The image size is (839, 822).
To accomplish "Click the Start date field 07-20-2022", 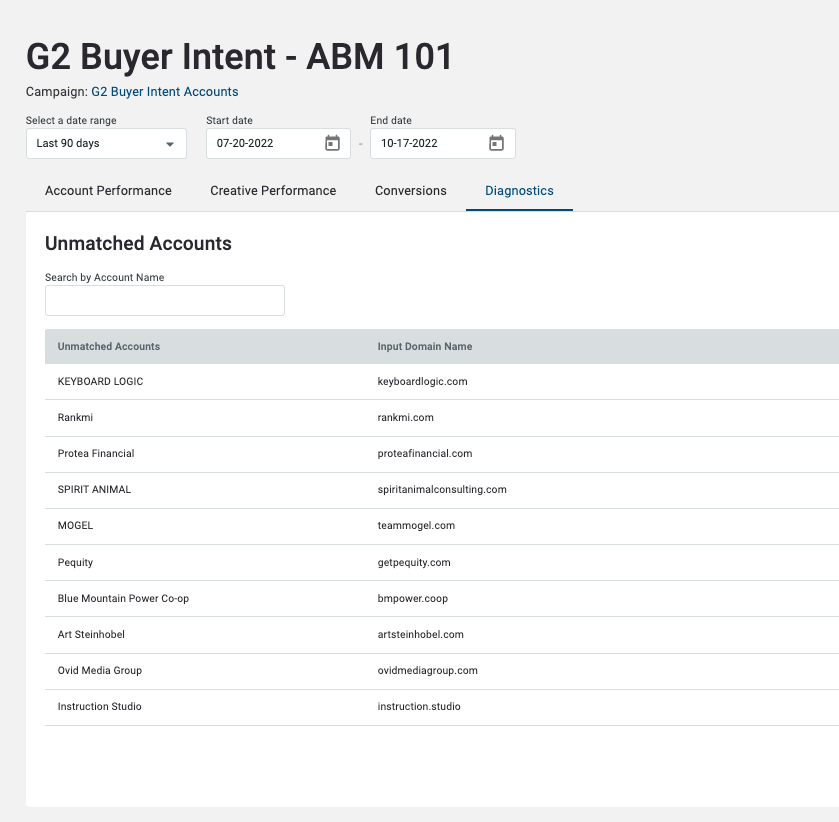I will coord(278,143).
